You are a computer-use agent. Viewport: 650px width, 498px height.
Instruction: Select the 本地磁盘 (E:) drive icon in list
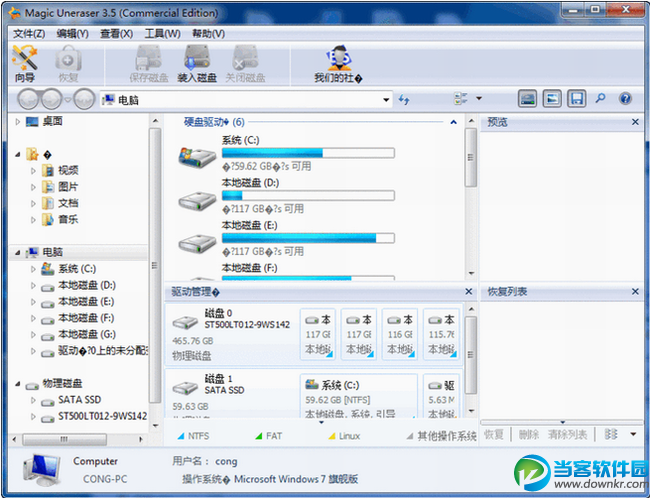coord(197,244)
